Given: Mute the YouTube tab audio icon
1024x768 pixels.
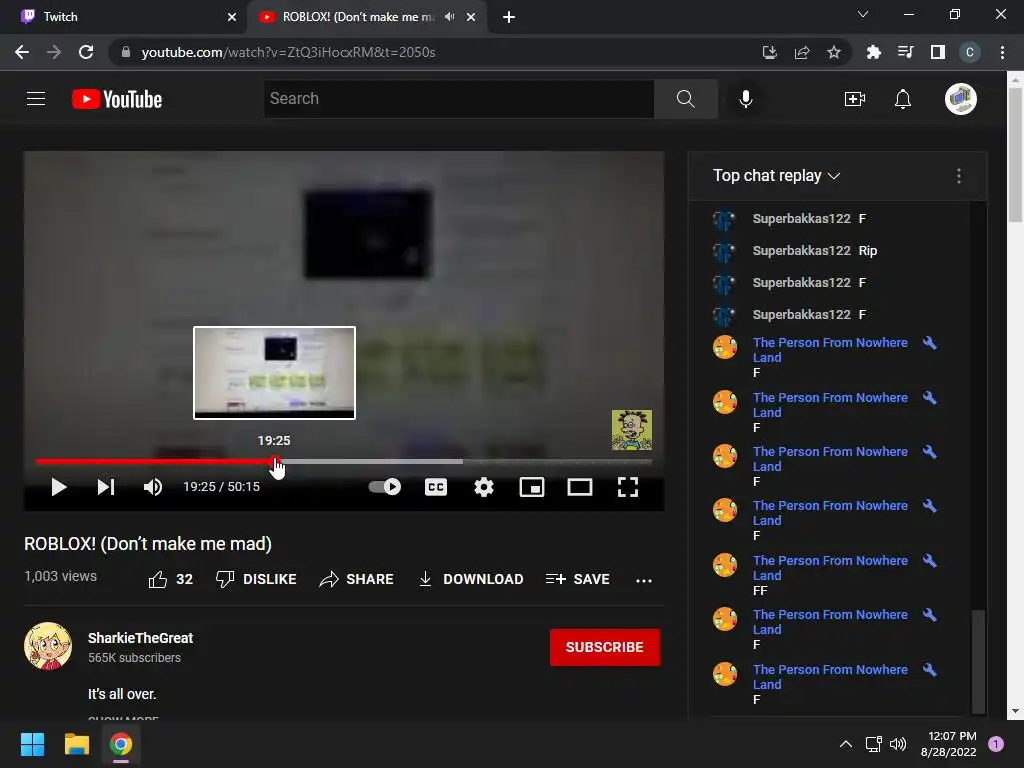Looking at the screenshot, I should (449, 17).
